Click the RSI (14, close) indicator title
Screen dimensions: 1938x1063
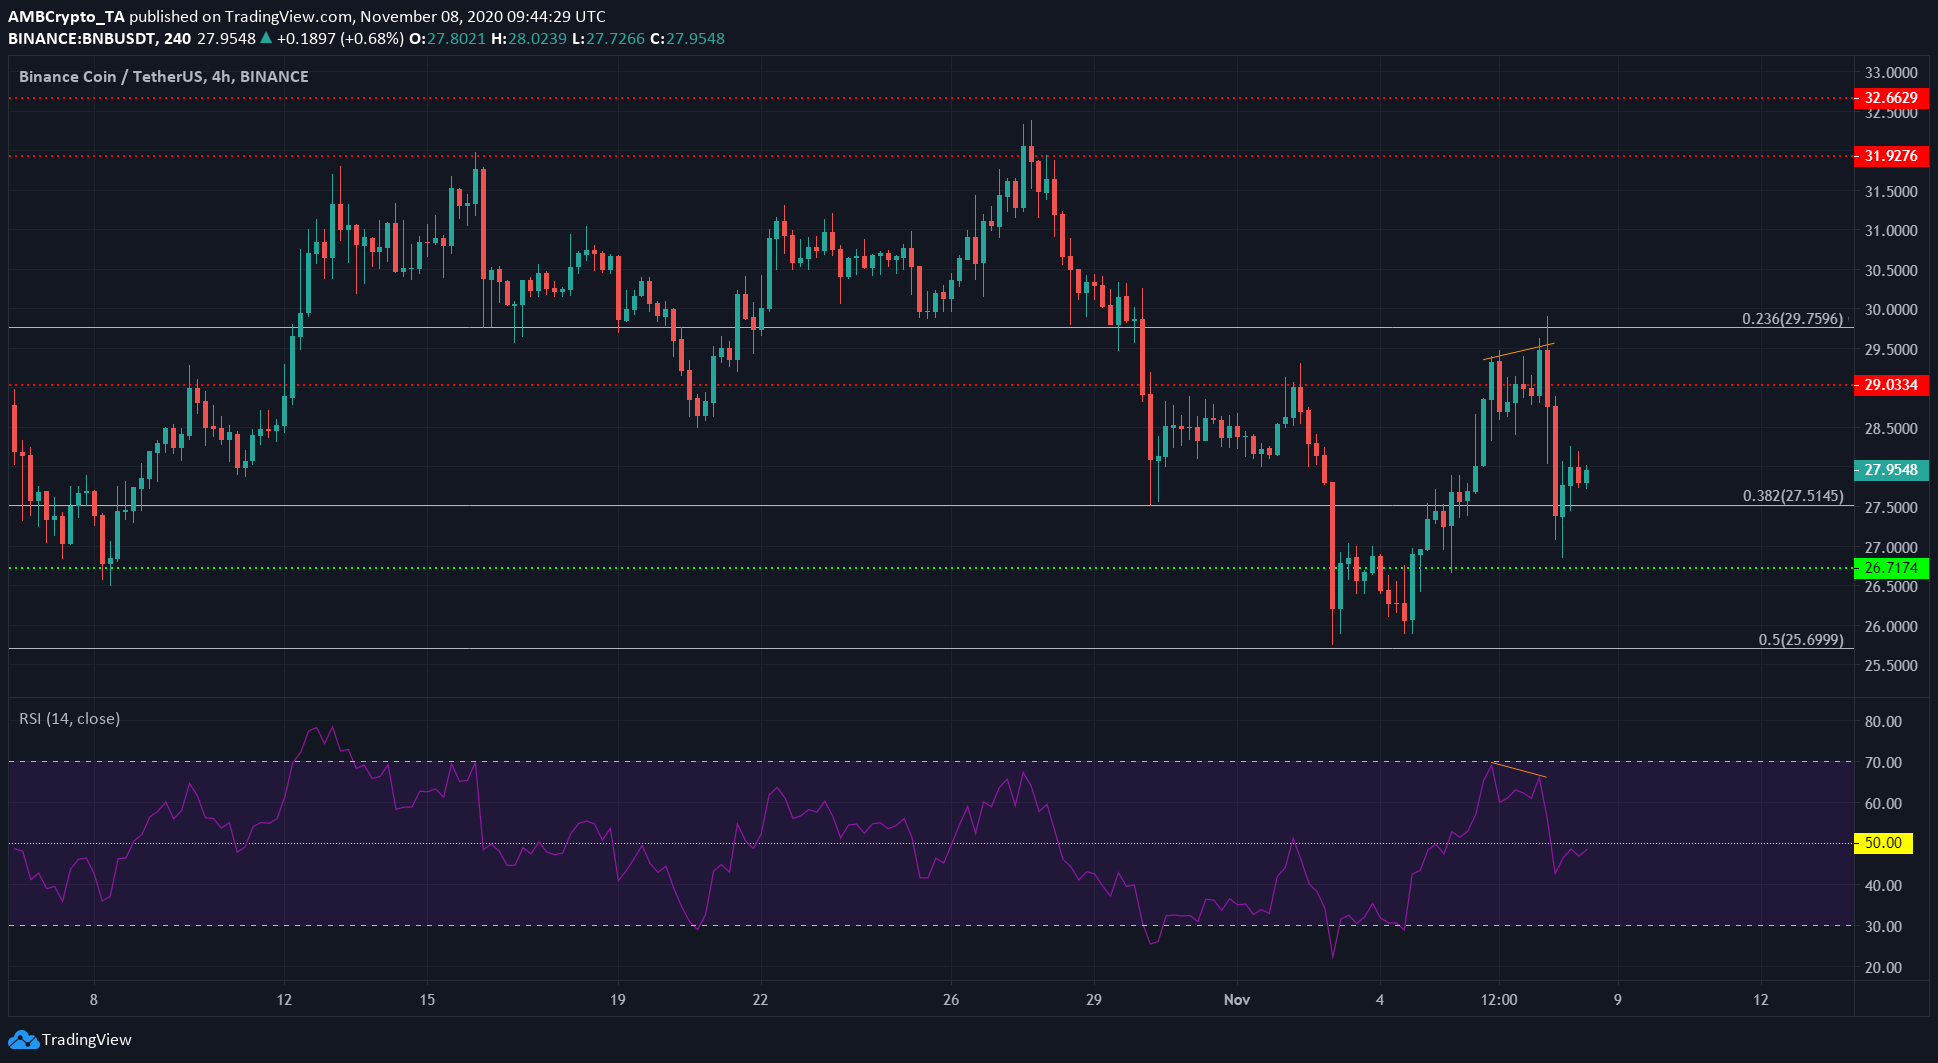pos(69,719)
